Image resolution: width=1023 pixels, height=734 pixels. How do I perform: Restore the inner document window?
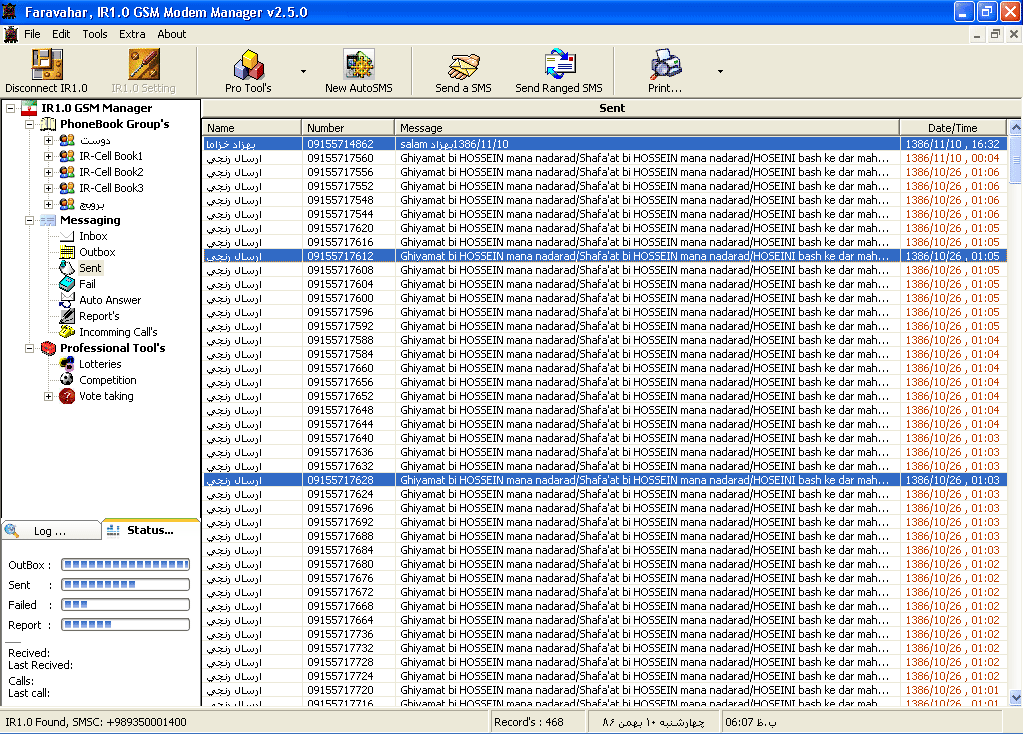pyautogui.click(x=995, y=35)
